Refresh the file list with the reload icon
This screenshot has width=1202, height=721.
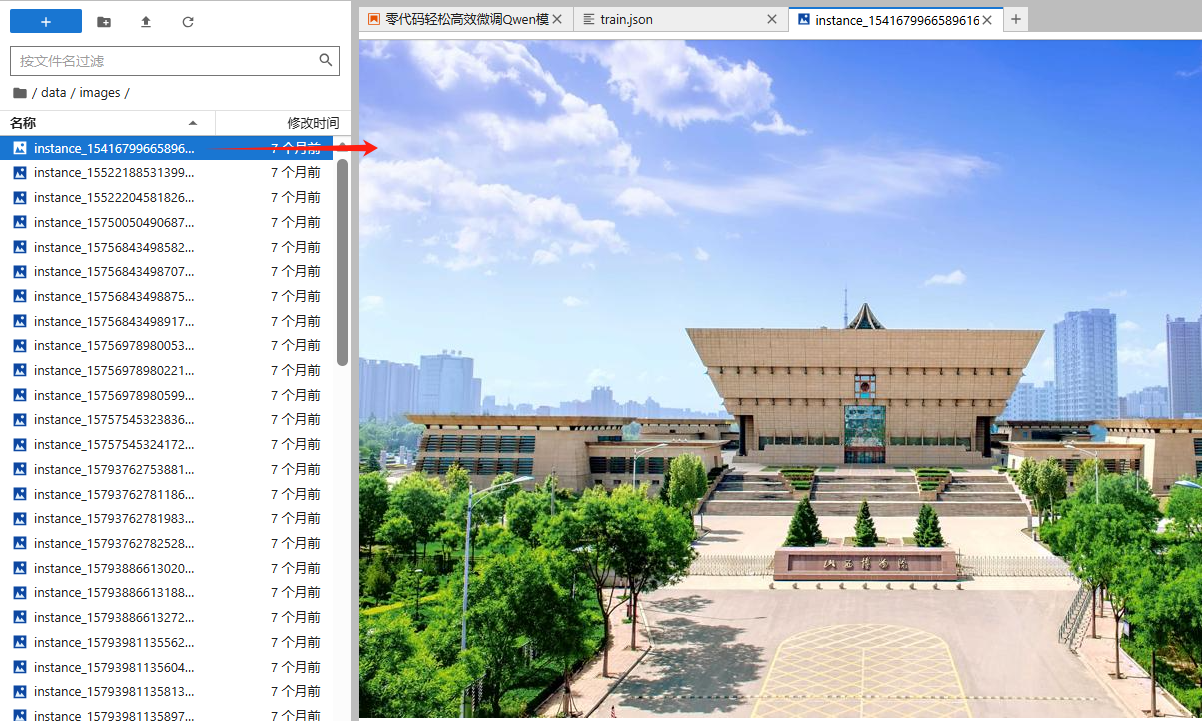[188, 22]
